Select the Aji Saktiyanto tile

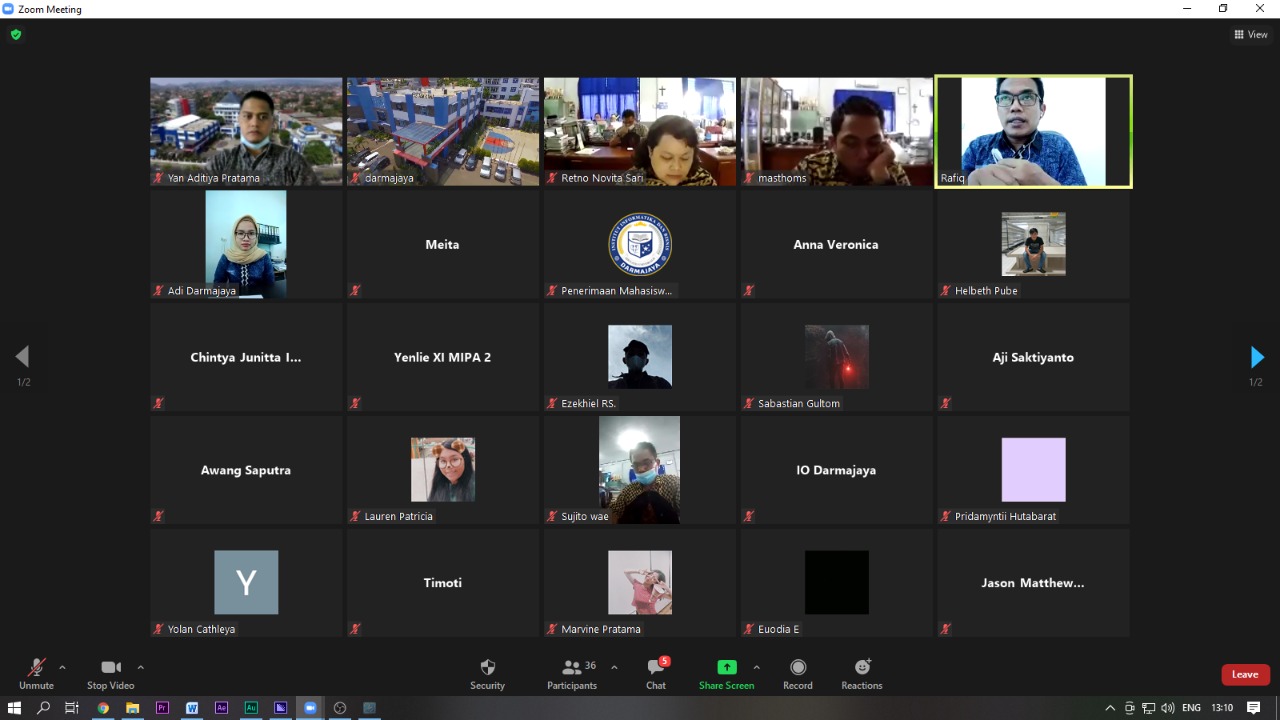pyautogui.click(x=1034, y=358)
